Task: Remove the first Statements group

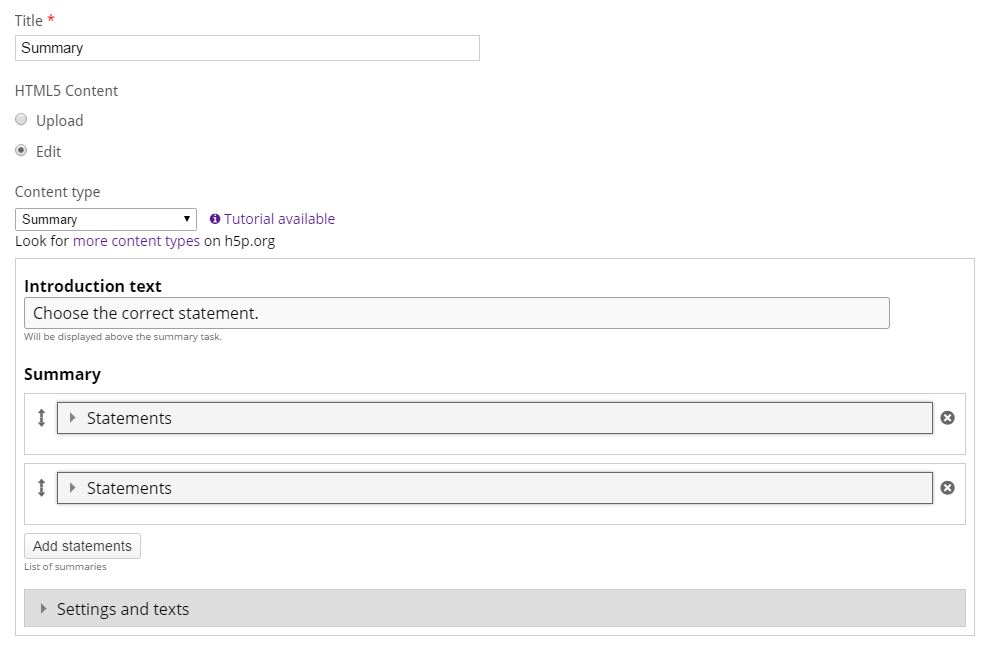Action: 947,418
